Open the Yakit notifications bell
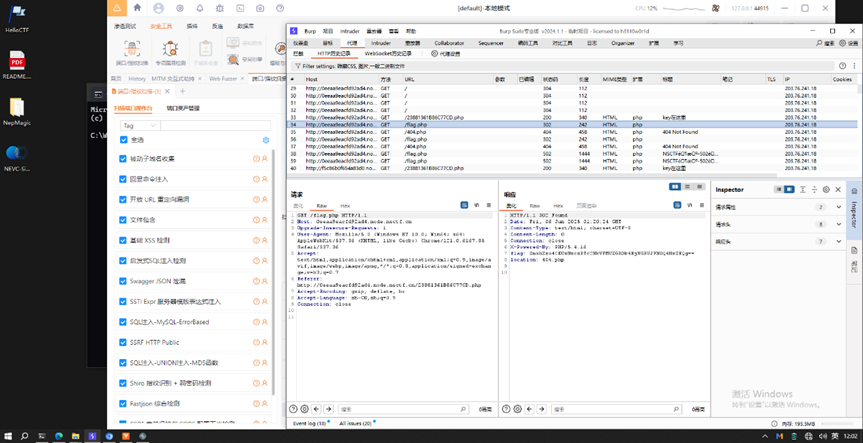The height and width of the screenshot is (443, 863). tap(200, 8)
